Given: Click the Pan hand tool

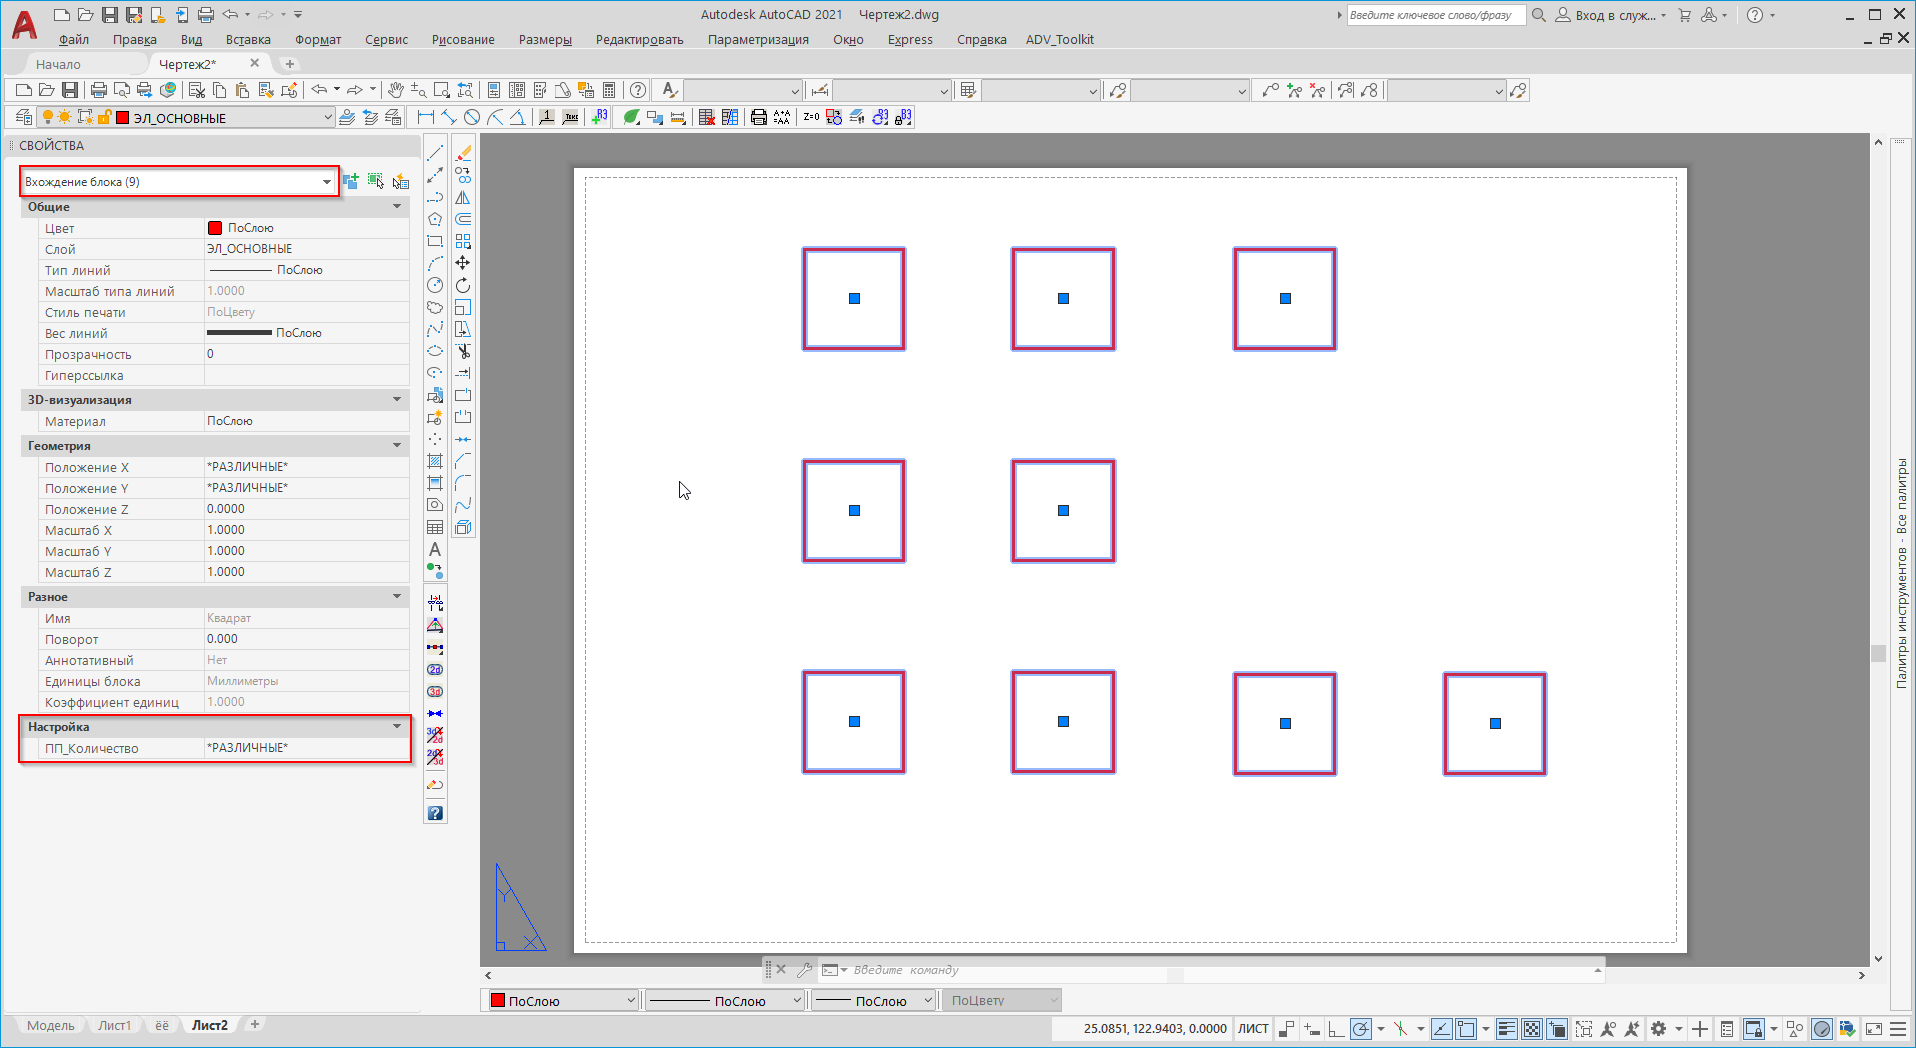Looking at the screenshot, I should pos(396,90).
